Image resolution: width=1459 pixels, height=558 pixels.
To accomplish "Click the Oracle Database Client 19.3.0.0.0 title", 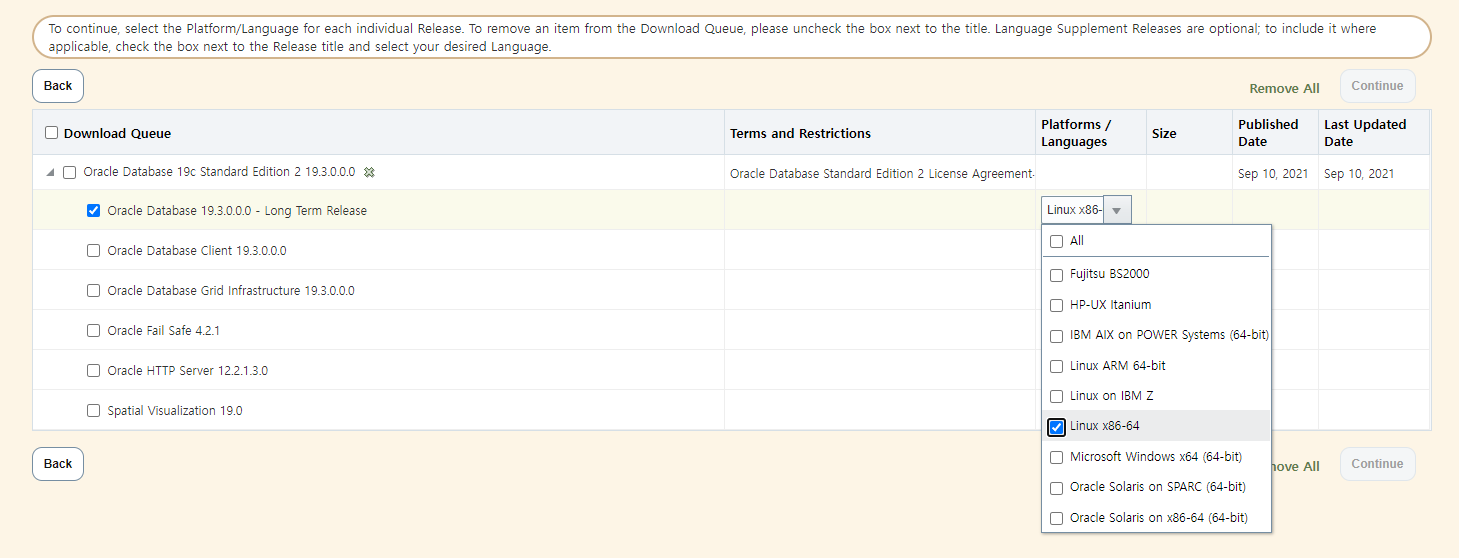I will (x=197, y=251).
